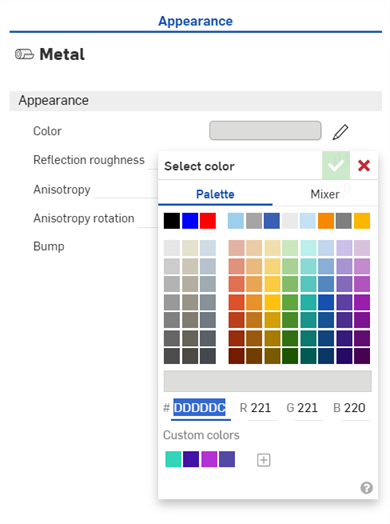Image resolution: width=390 pixels, height=524 pixels.
Task: Pick the pure blue swatch in top row
Action: (190, 221)
